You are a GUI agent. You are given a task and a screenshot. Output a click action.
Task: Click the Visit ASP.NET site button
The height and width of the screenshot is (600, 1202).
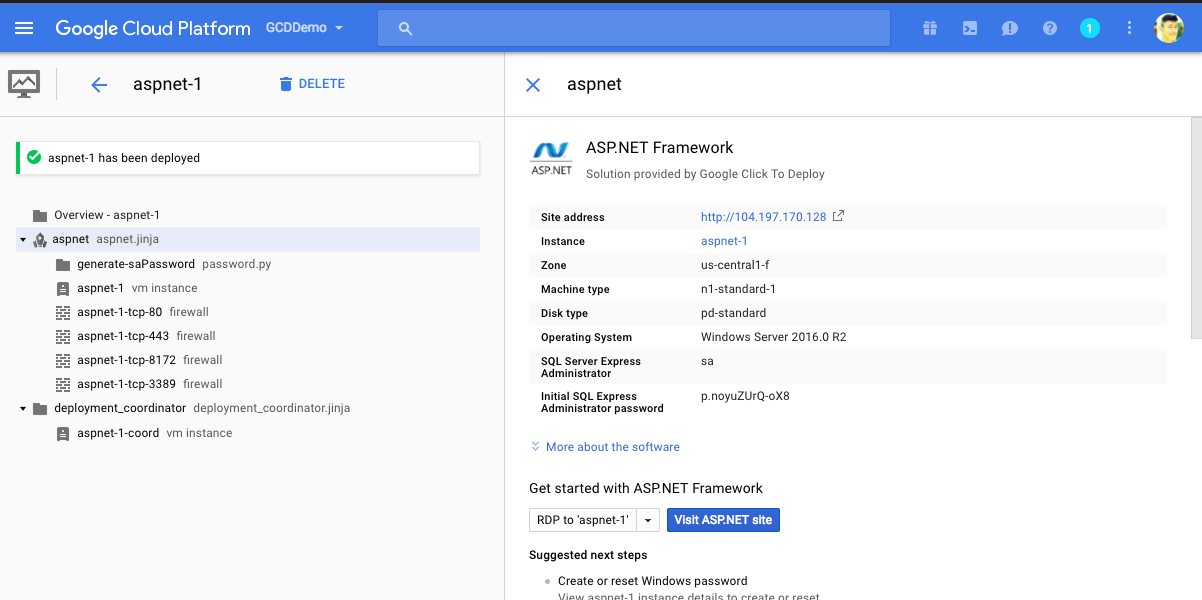click(x=723, y=520)
